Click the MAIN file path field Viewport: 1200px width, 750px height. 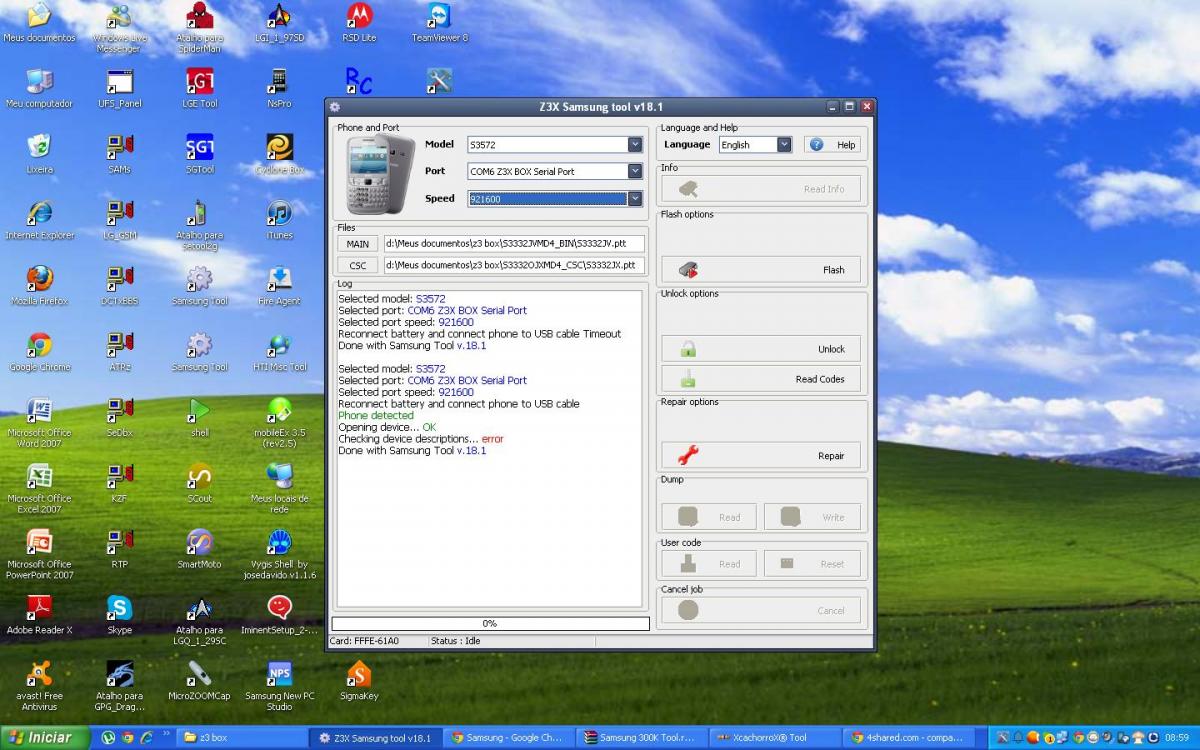point(514,244)
